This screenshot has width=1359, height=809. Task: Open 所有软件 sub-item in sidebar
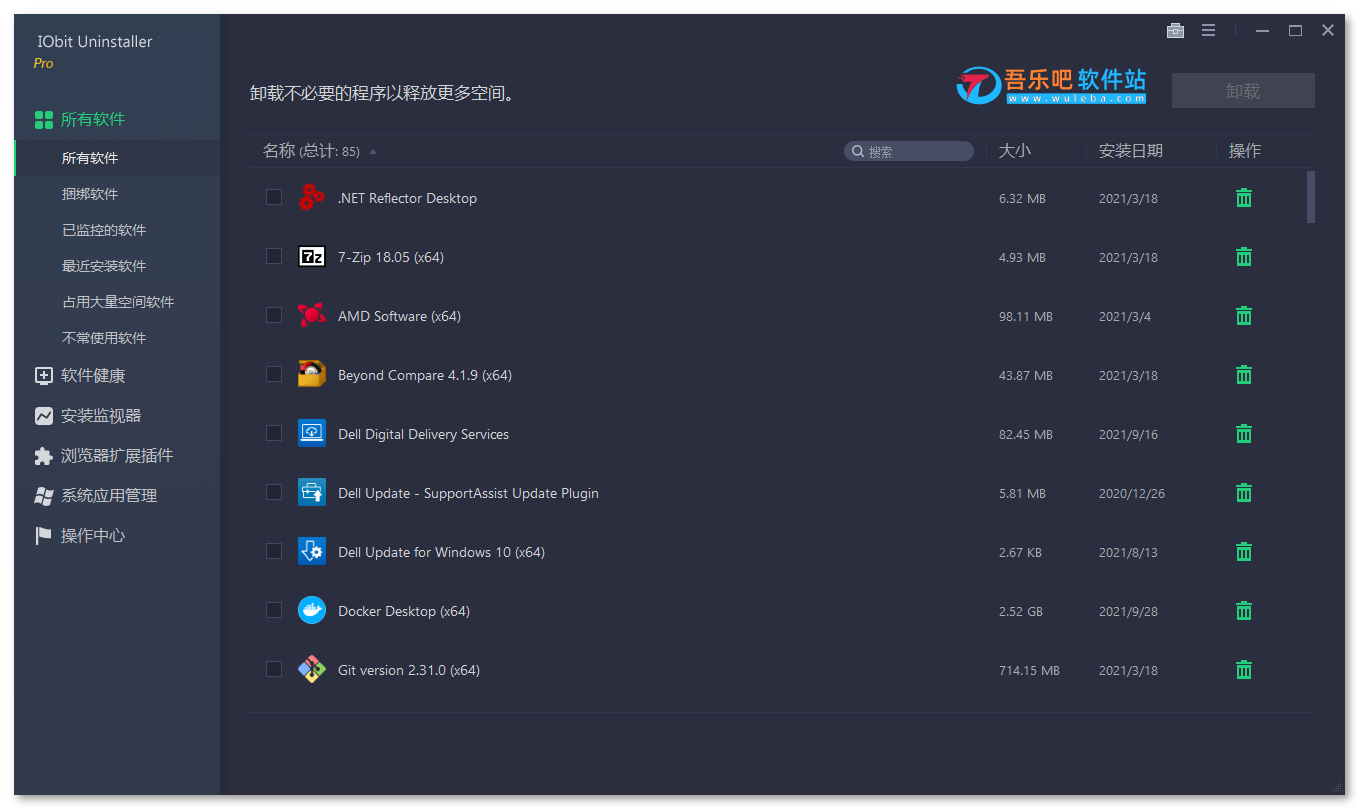coord(117,158)
